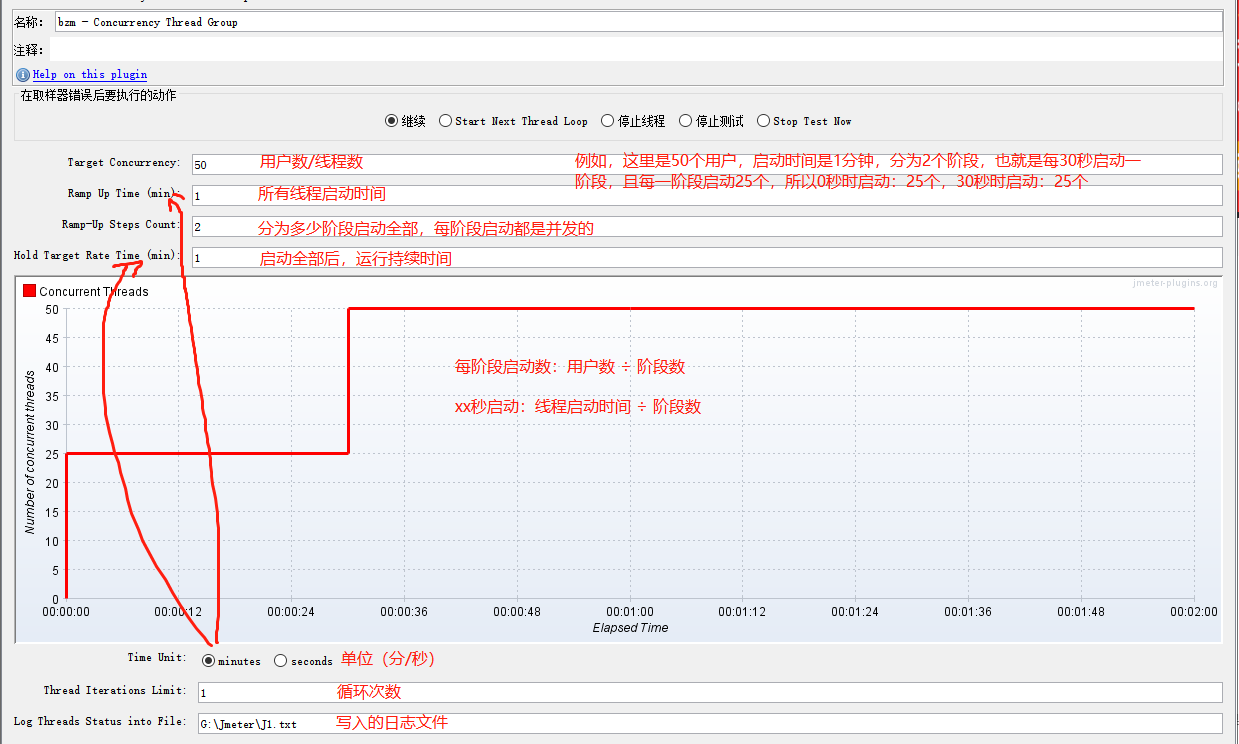Screen dimensions: 1239x744
Task: Focus the Thread Iterations Limit field
Action: coord(710,692)
